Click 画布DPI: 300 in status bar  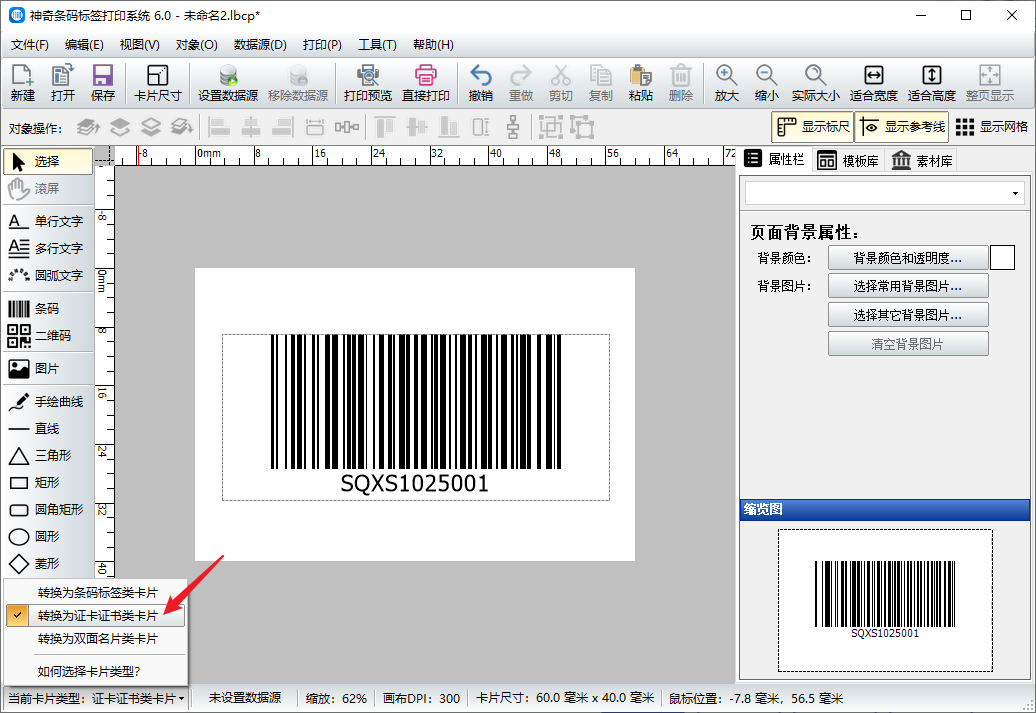421,698
